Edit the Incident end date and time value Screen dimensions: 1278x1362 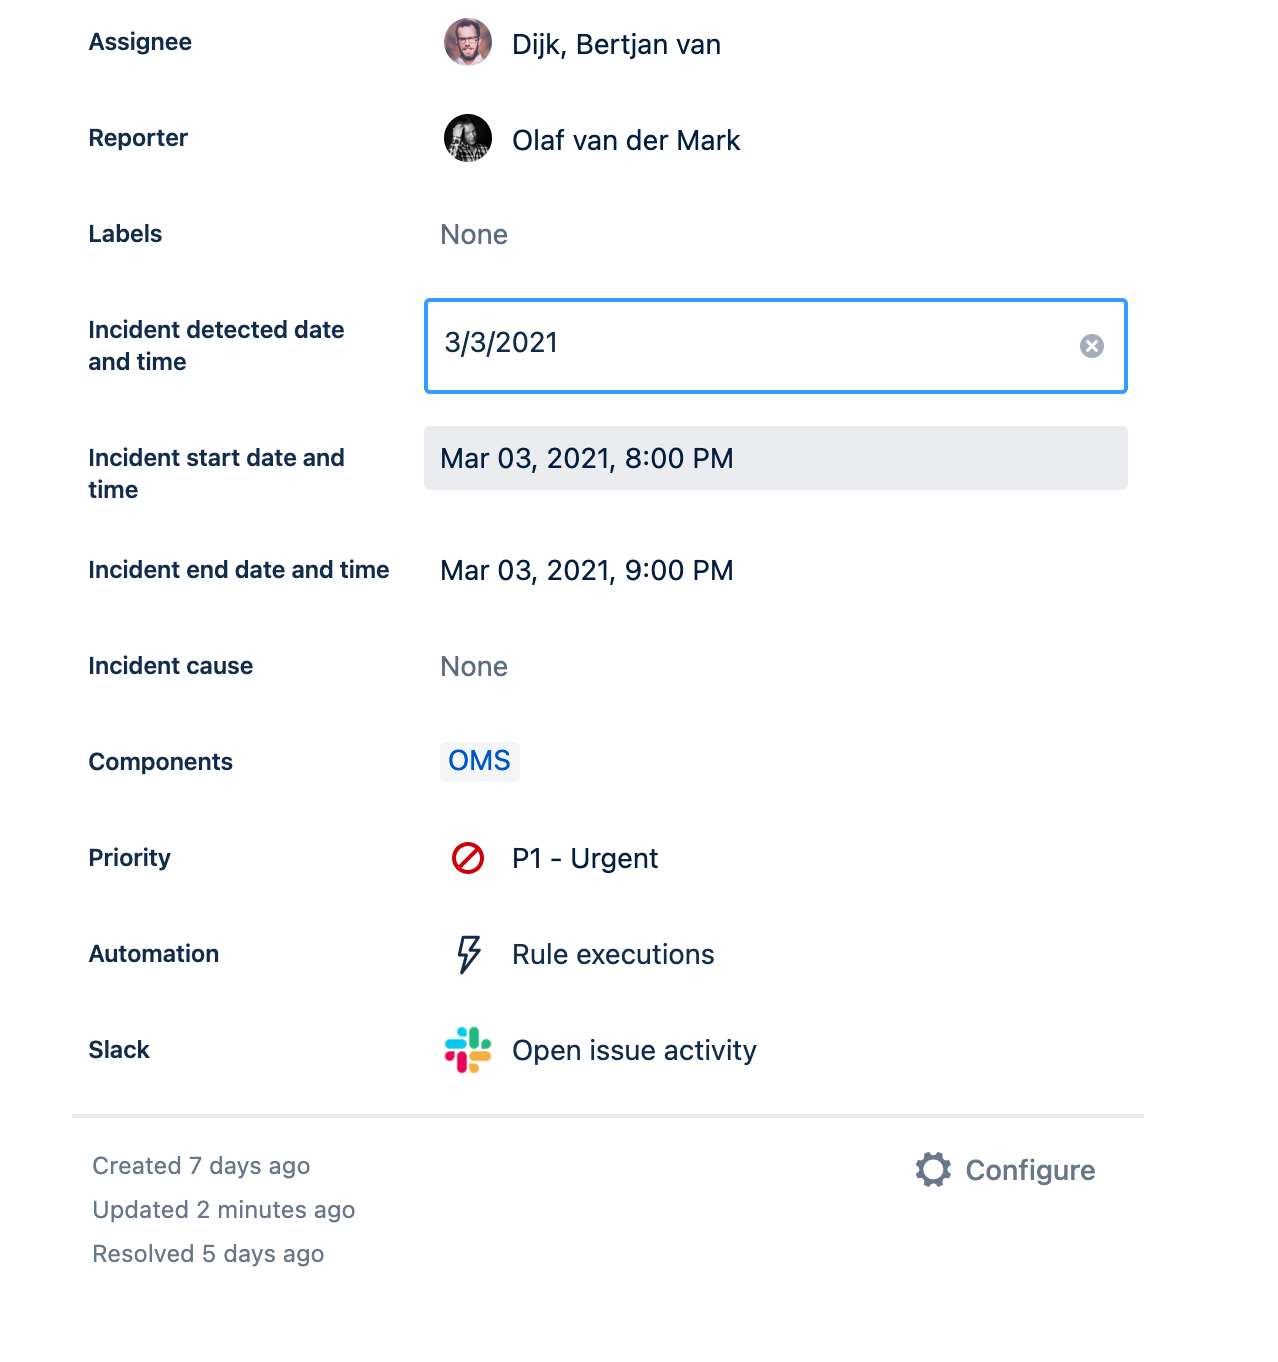point(587,570)
